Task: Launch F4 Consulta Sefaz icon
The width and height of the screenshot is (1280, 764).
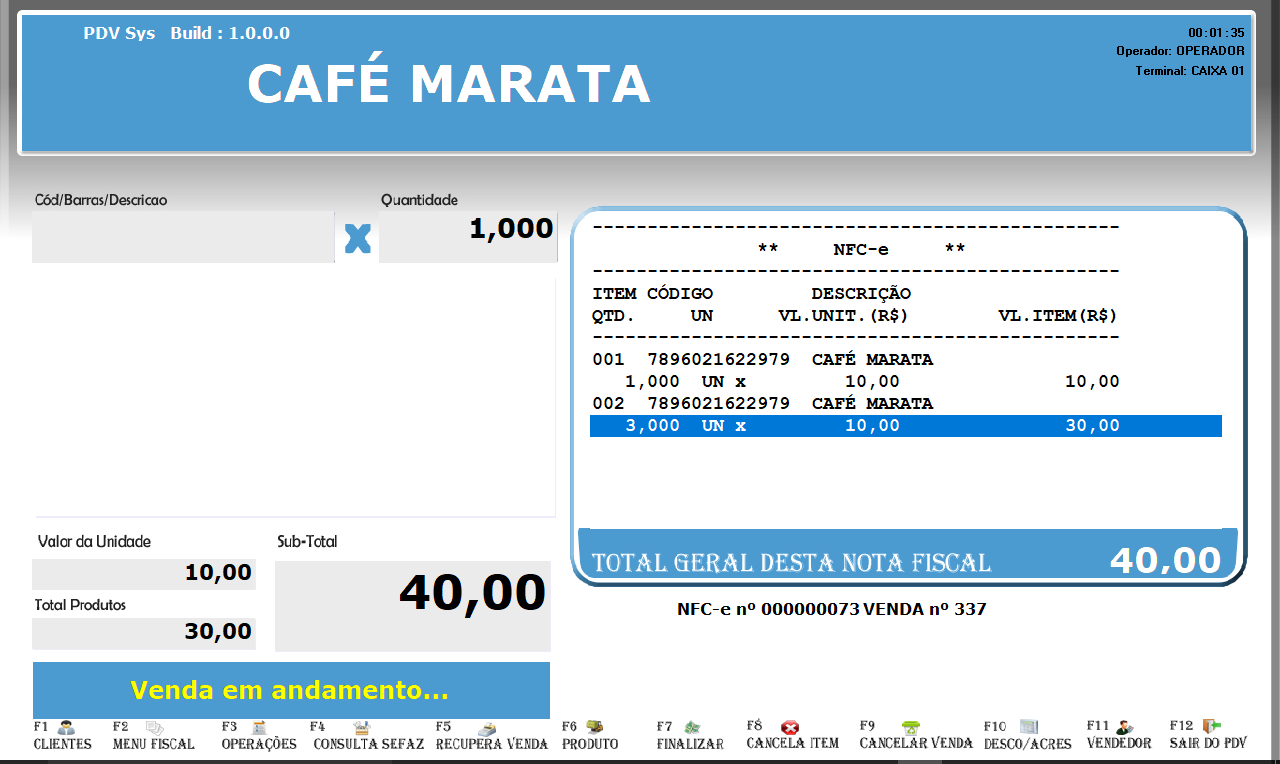Action: (362, 728)
